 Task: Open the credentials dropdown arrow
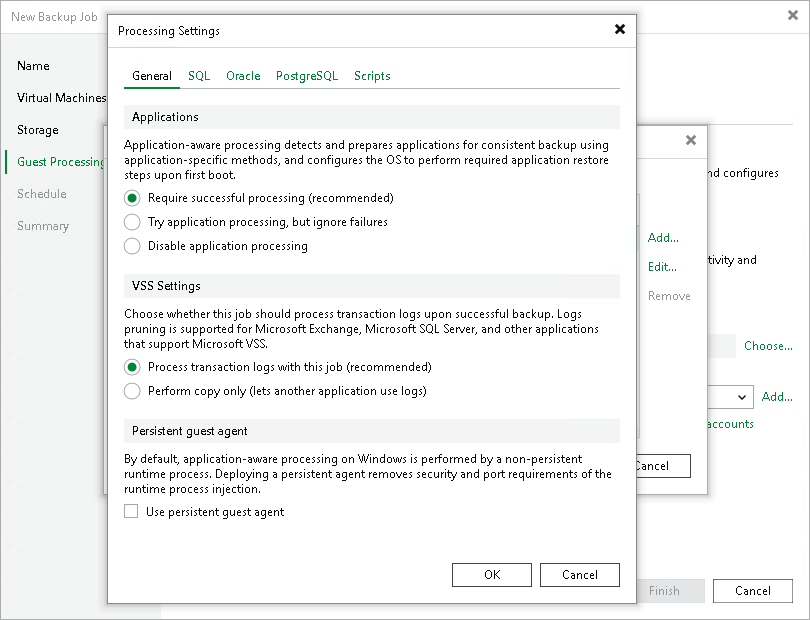(x=742, y=397)
